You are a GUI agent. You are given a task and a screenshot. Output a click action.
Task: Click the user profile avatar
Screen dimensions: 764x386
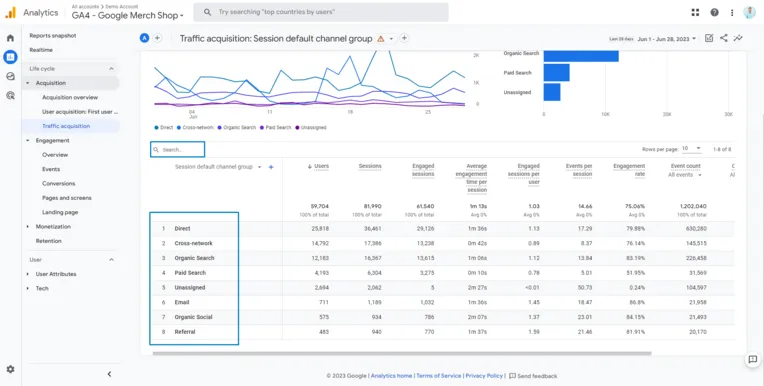[x=749, y=13]
